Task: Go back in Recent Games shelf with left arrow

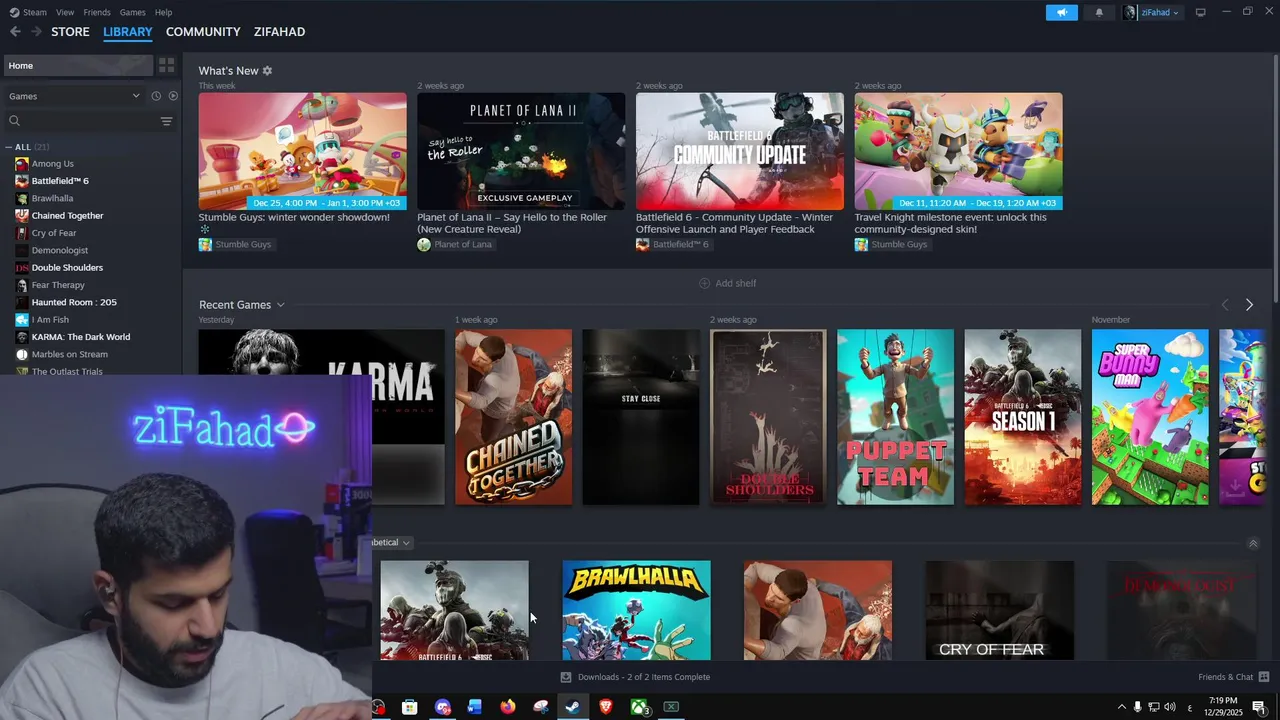Action: pos(1225,305)
